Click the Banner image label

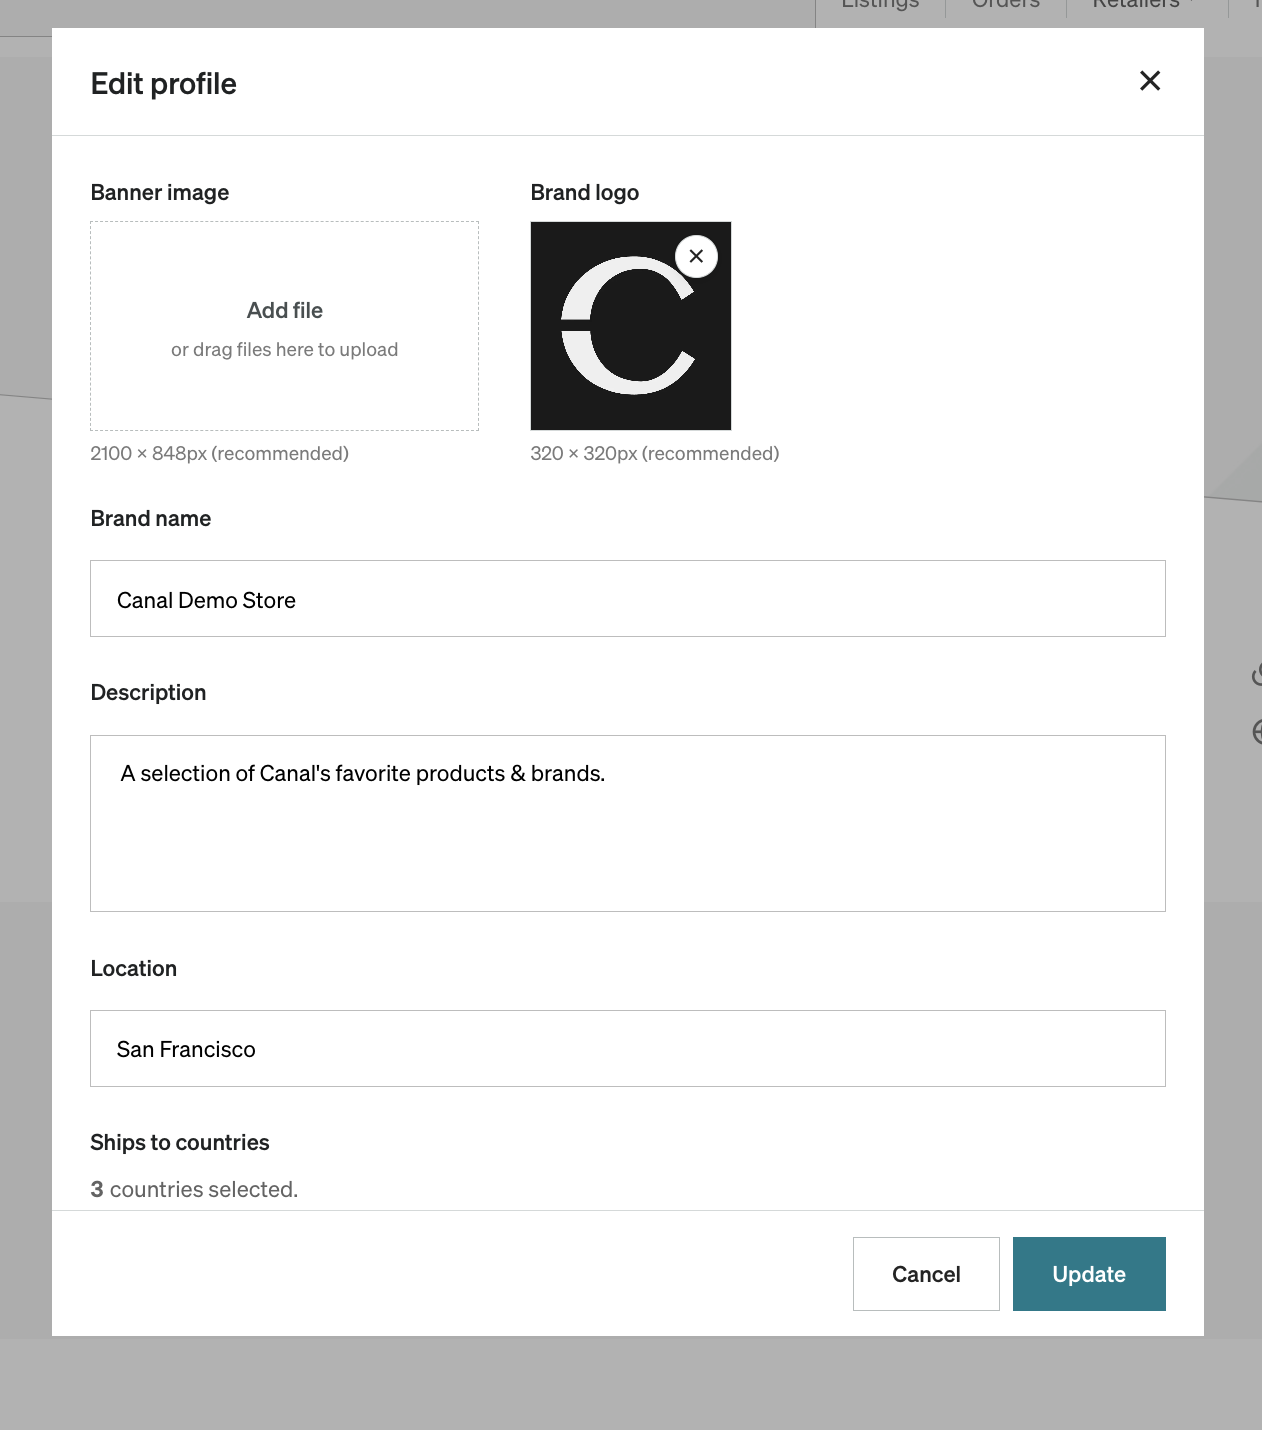pos(160,192)
